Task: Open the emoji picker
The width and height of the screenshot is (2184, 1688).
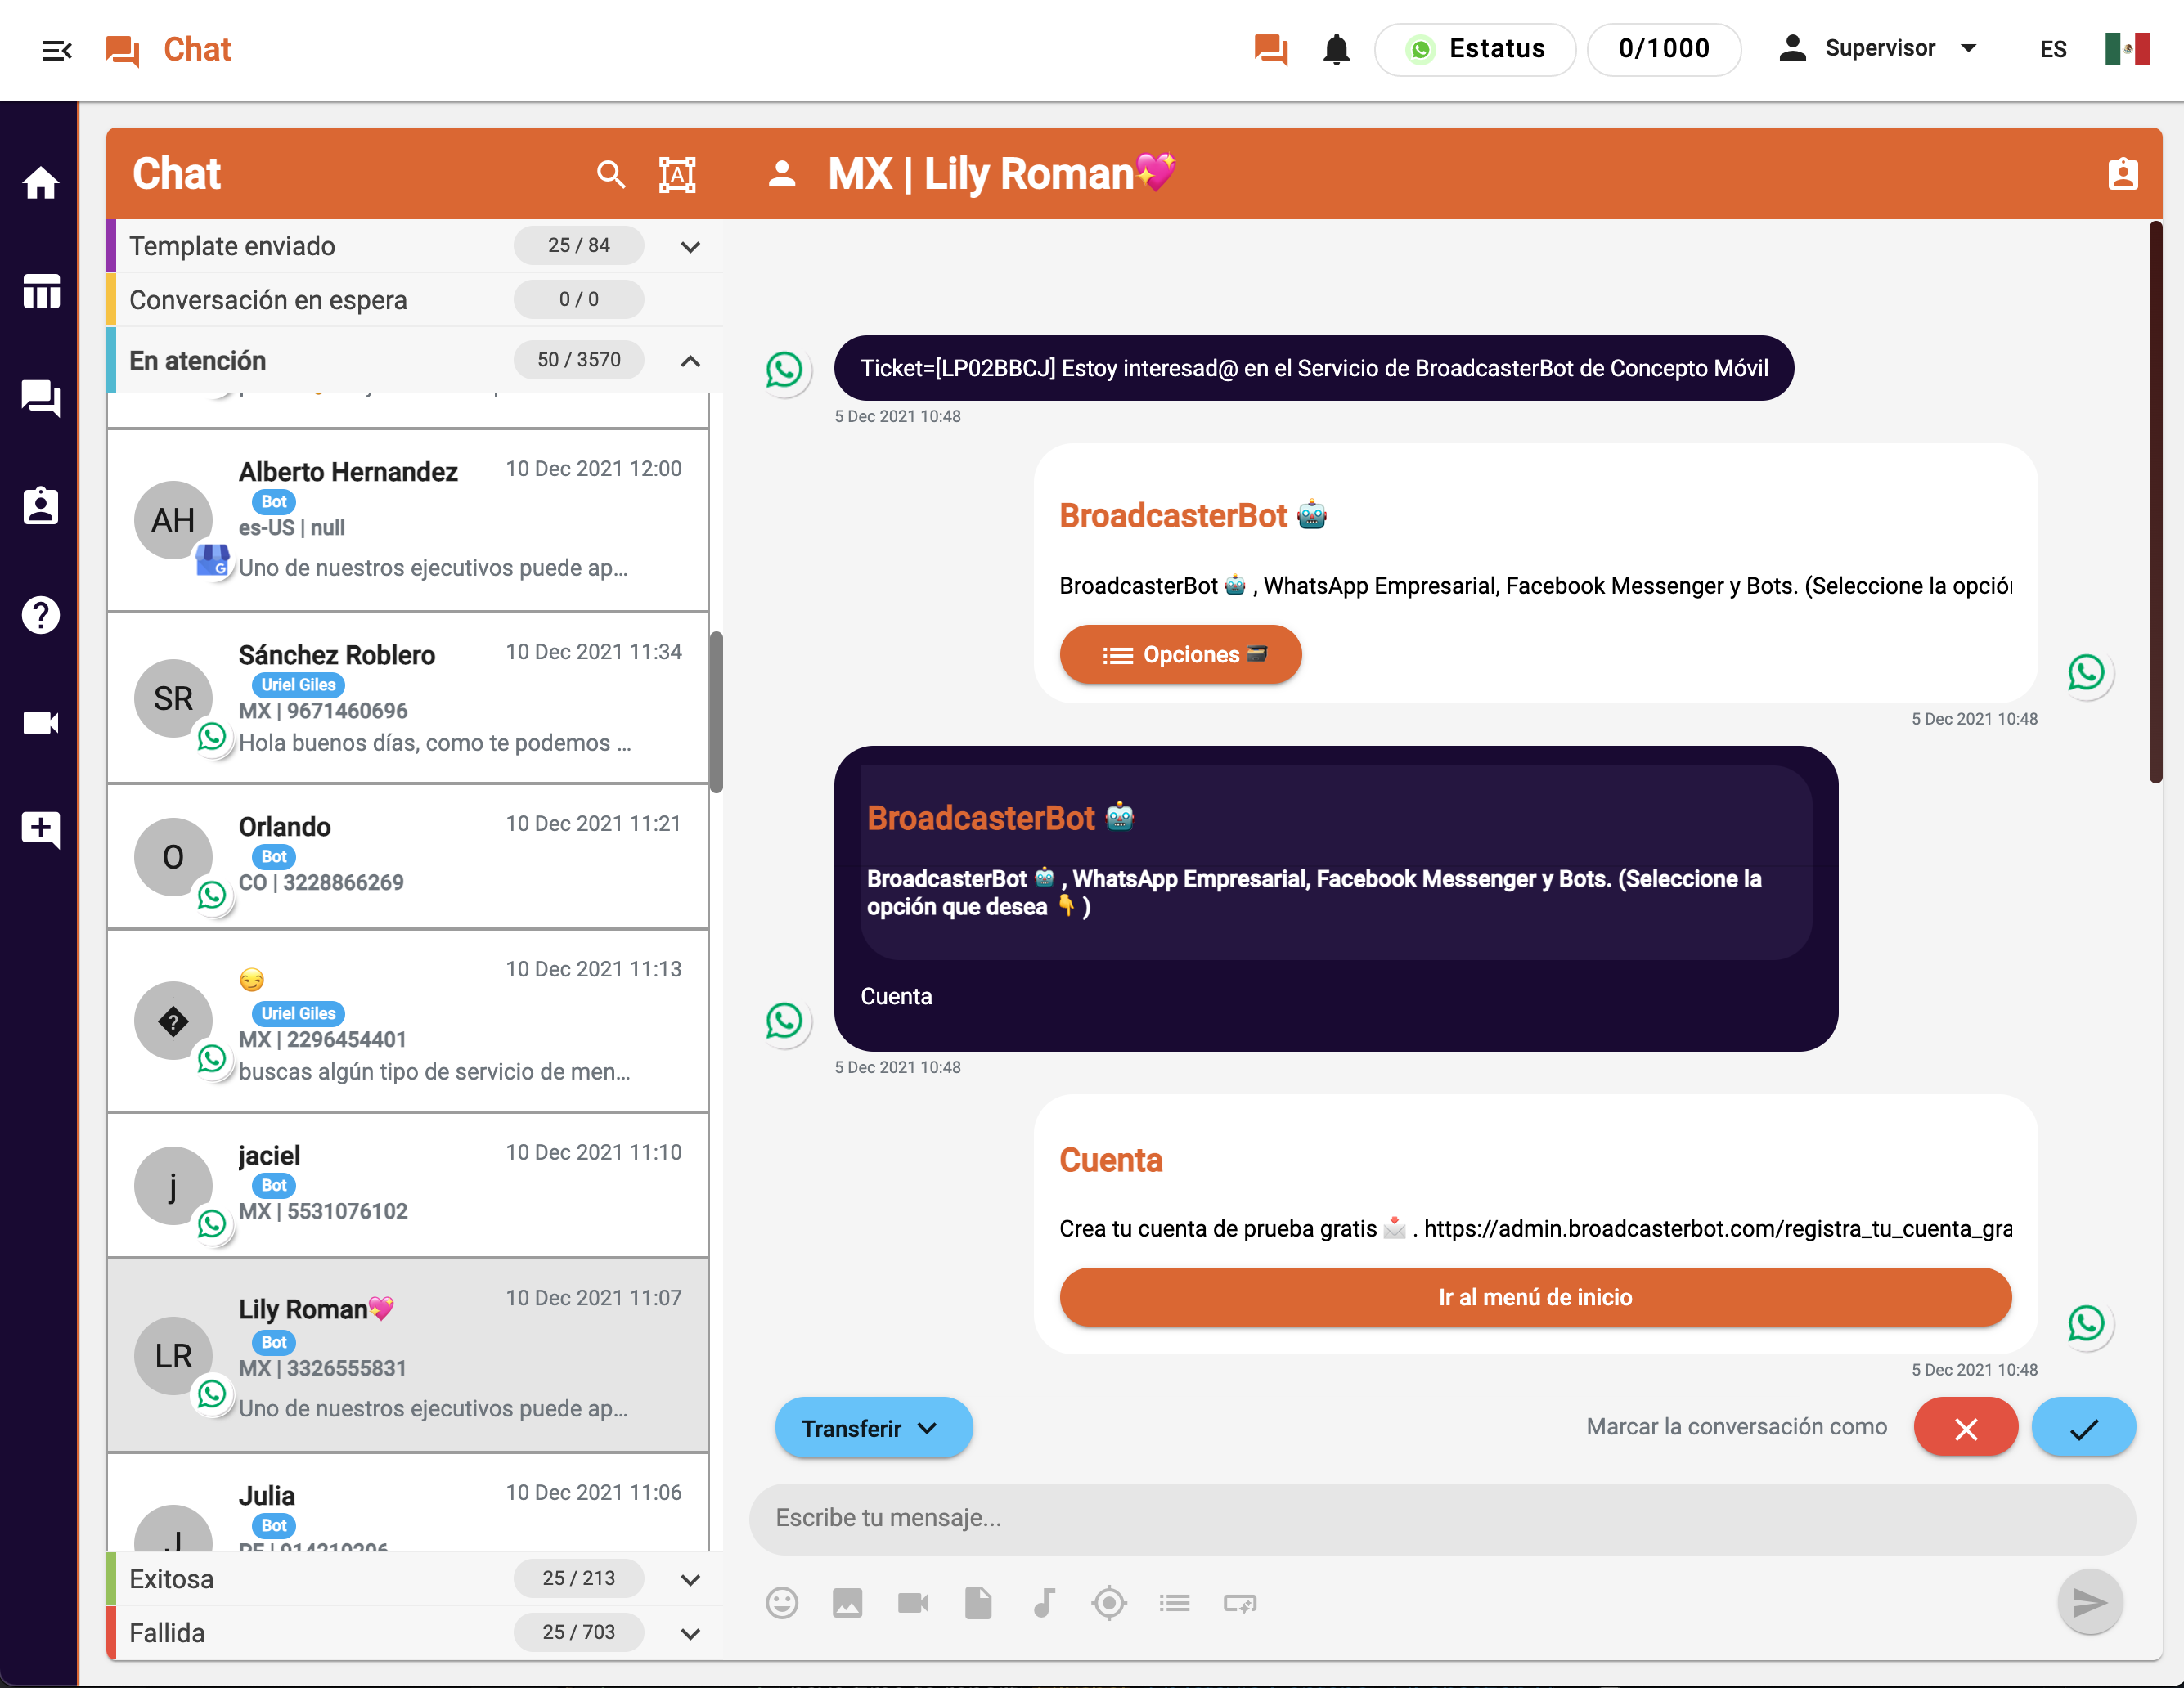Action: point(782,1603)
